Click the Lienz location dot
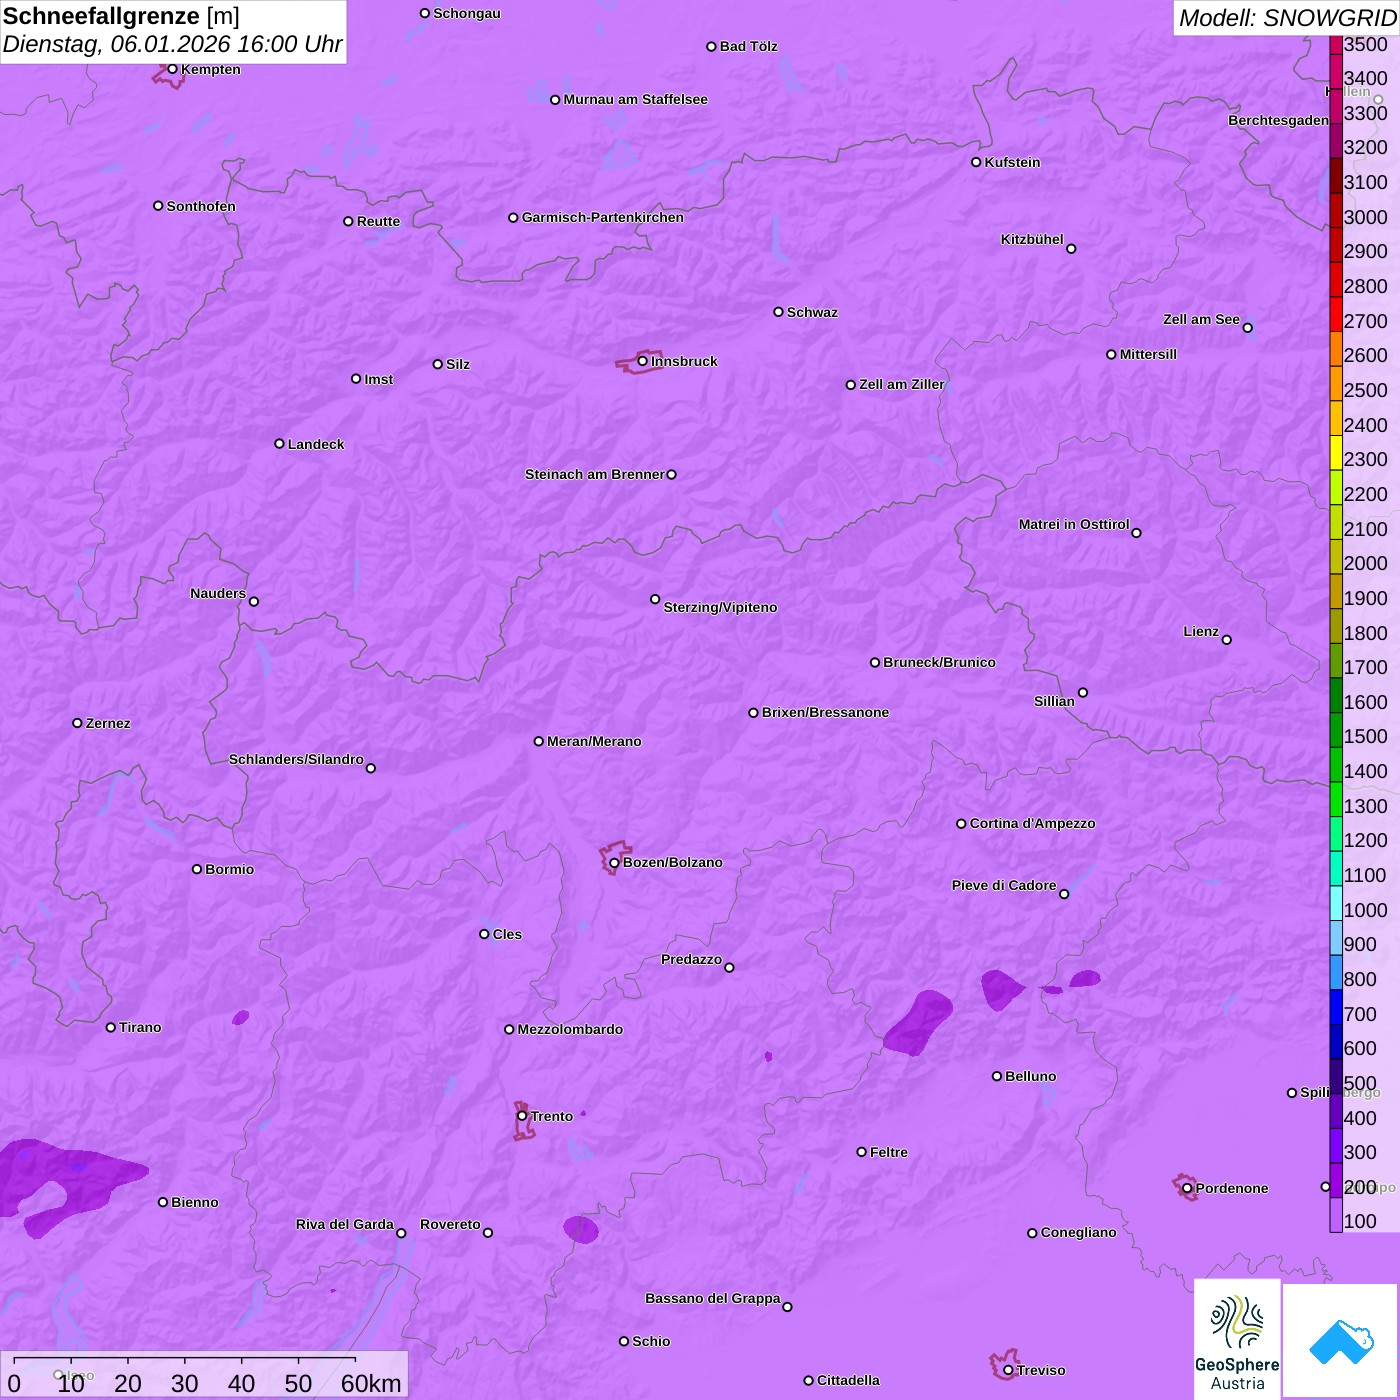Screen dimensions: 1400x1400 (x=1227, y=640)
